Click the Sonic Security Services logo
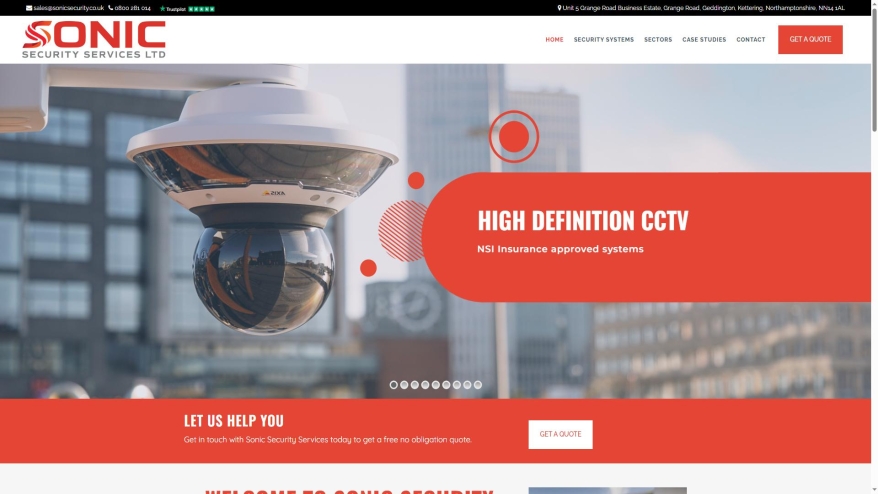Image resolution: width=878 pixels, height=494 pixels. (94, 39)
